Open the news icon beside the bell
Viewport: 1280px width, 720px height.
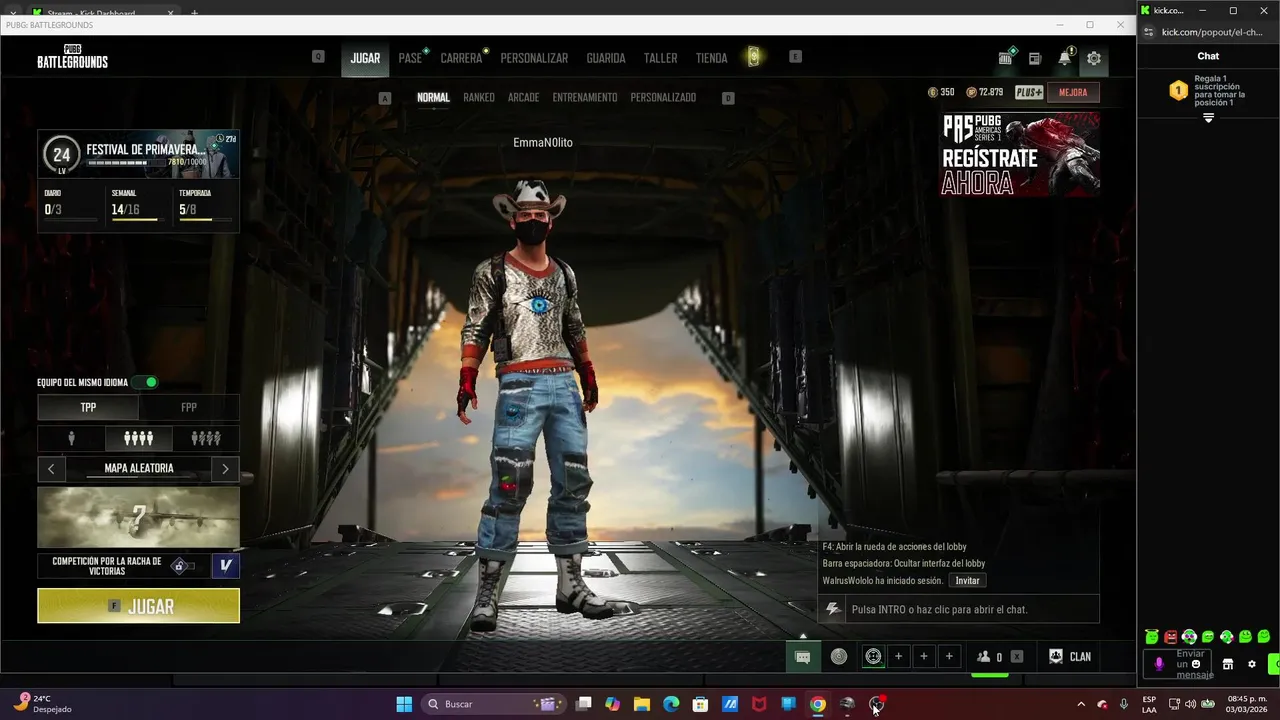click(1035, 59)
